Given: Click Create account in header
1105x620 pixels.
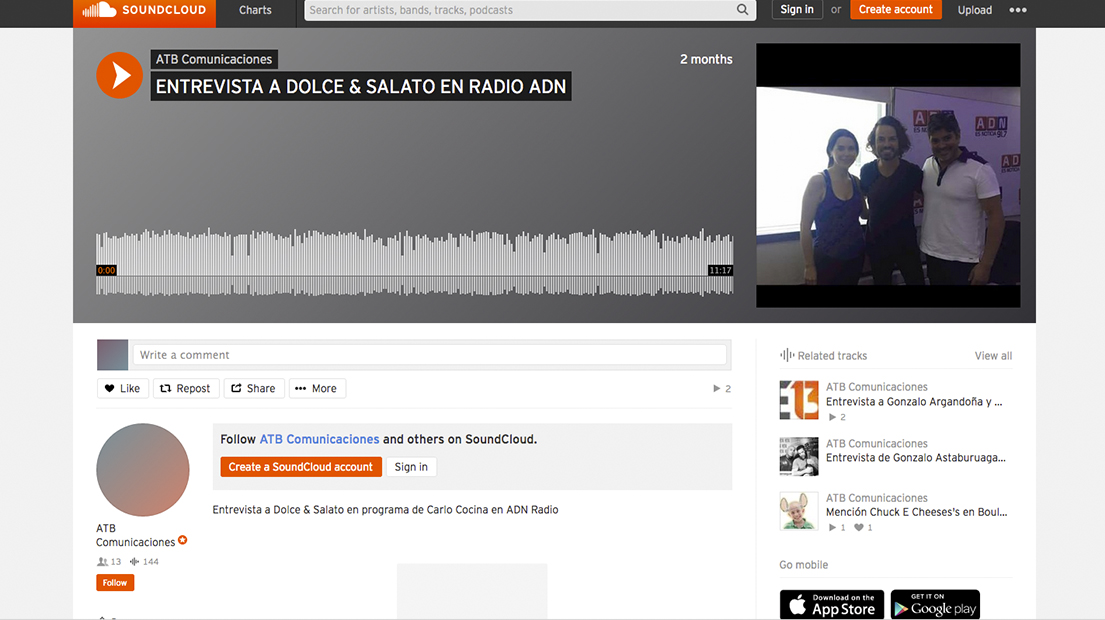Looking at the screenshot, I should coord(895,10).
